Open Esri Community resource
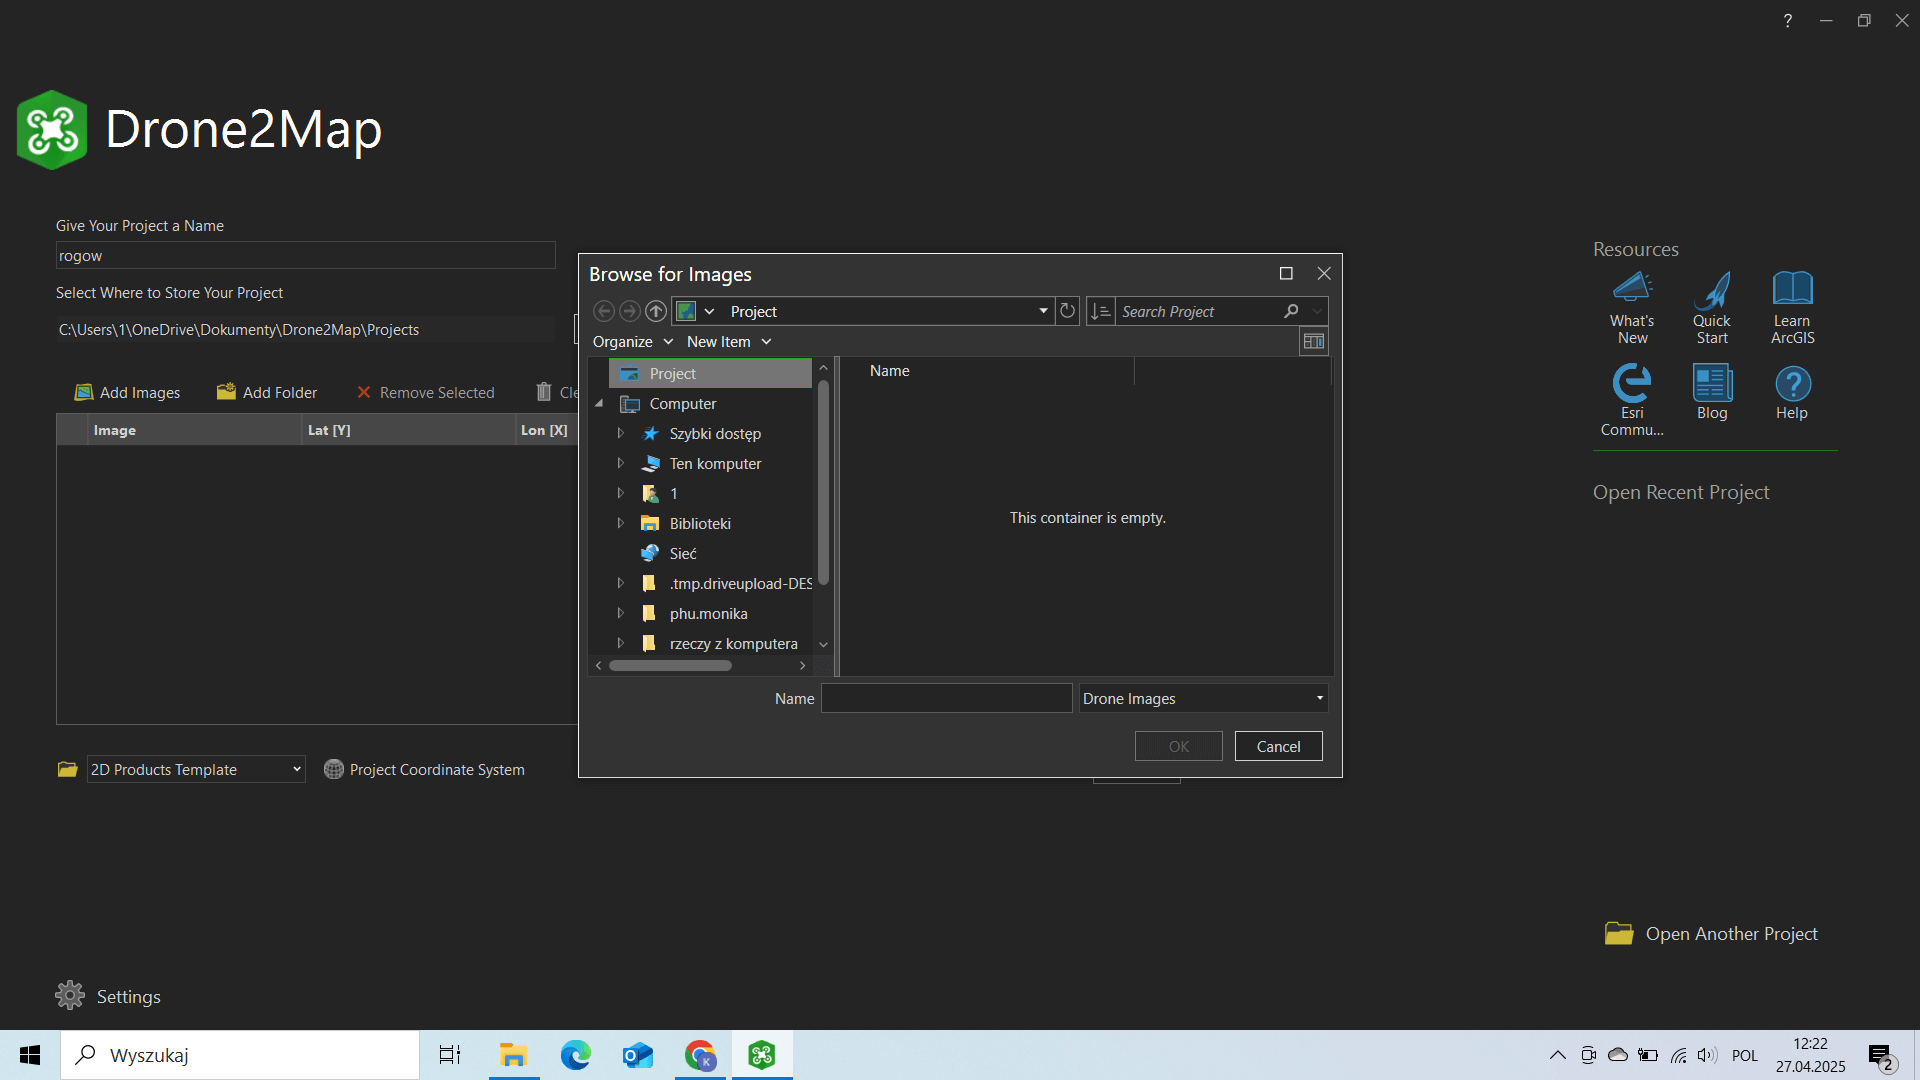 point(1632,399)
